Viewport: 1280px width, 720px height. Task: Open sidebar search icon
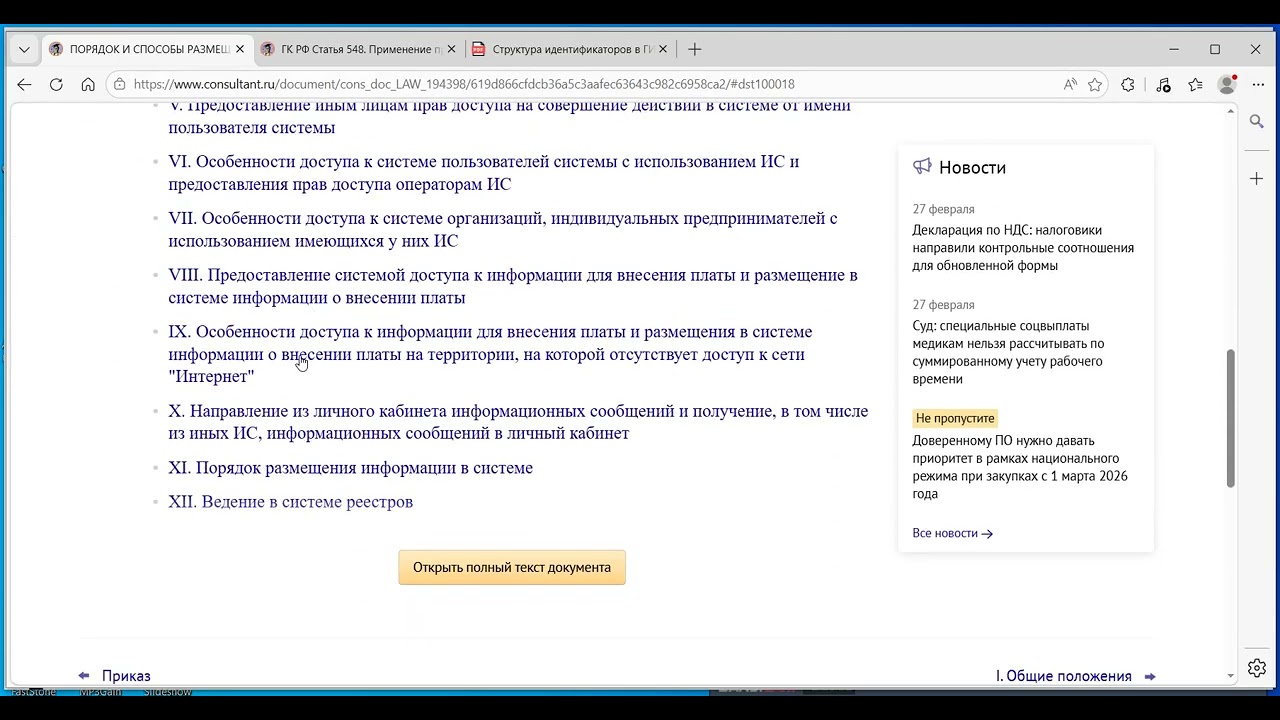pyautogui.click(x=1257, y=121)
